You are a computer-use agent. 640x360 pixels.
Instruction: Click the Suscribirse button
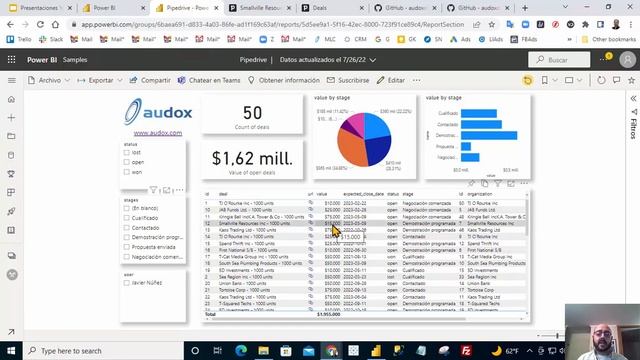(x=348, y=80)
